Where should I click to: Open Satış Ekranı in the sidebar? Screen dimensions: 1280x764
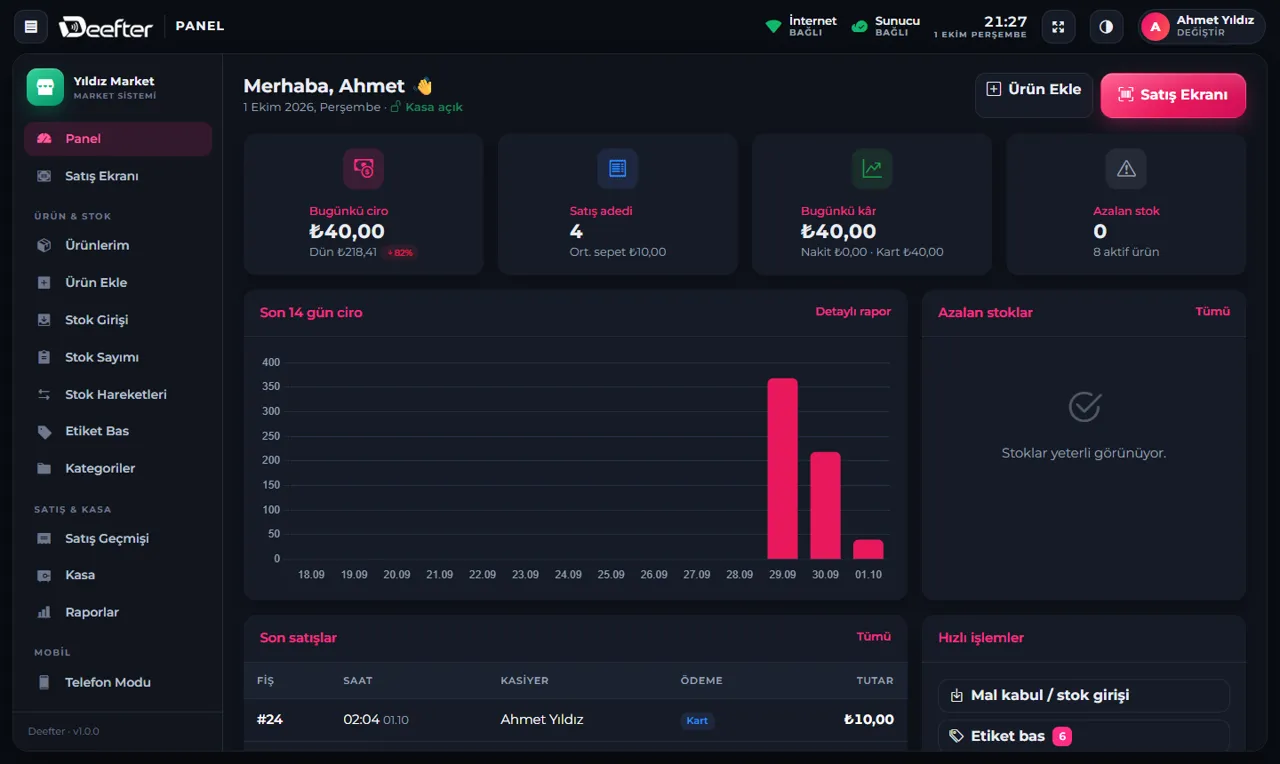(118, 176)
